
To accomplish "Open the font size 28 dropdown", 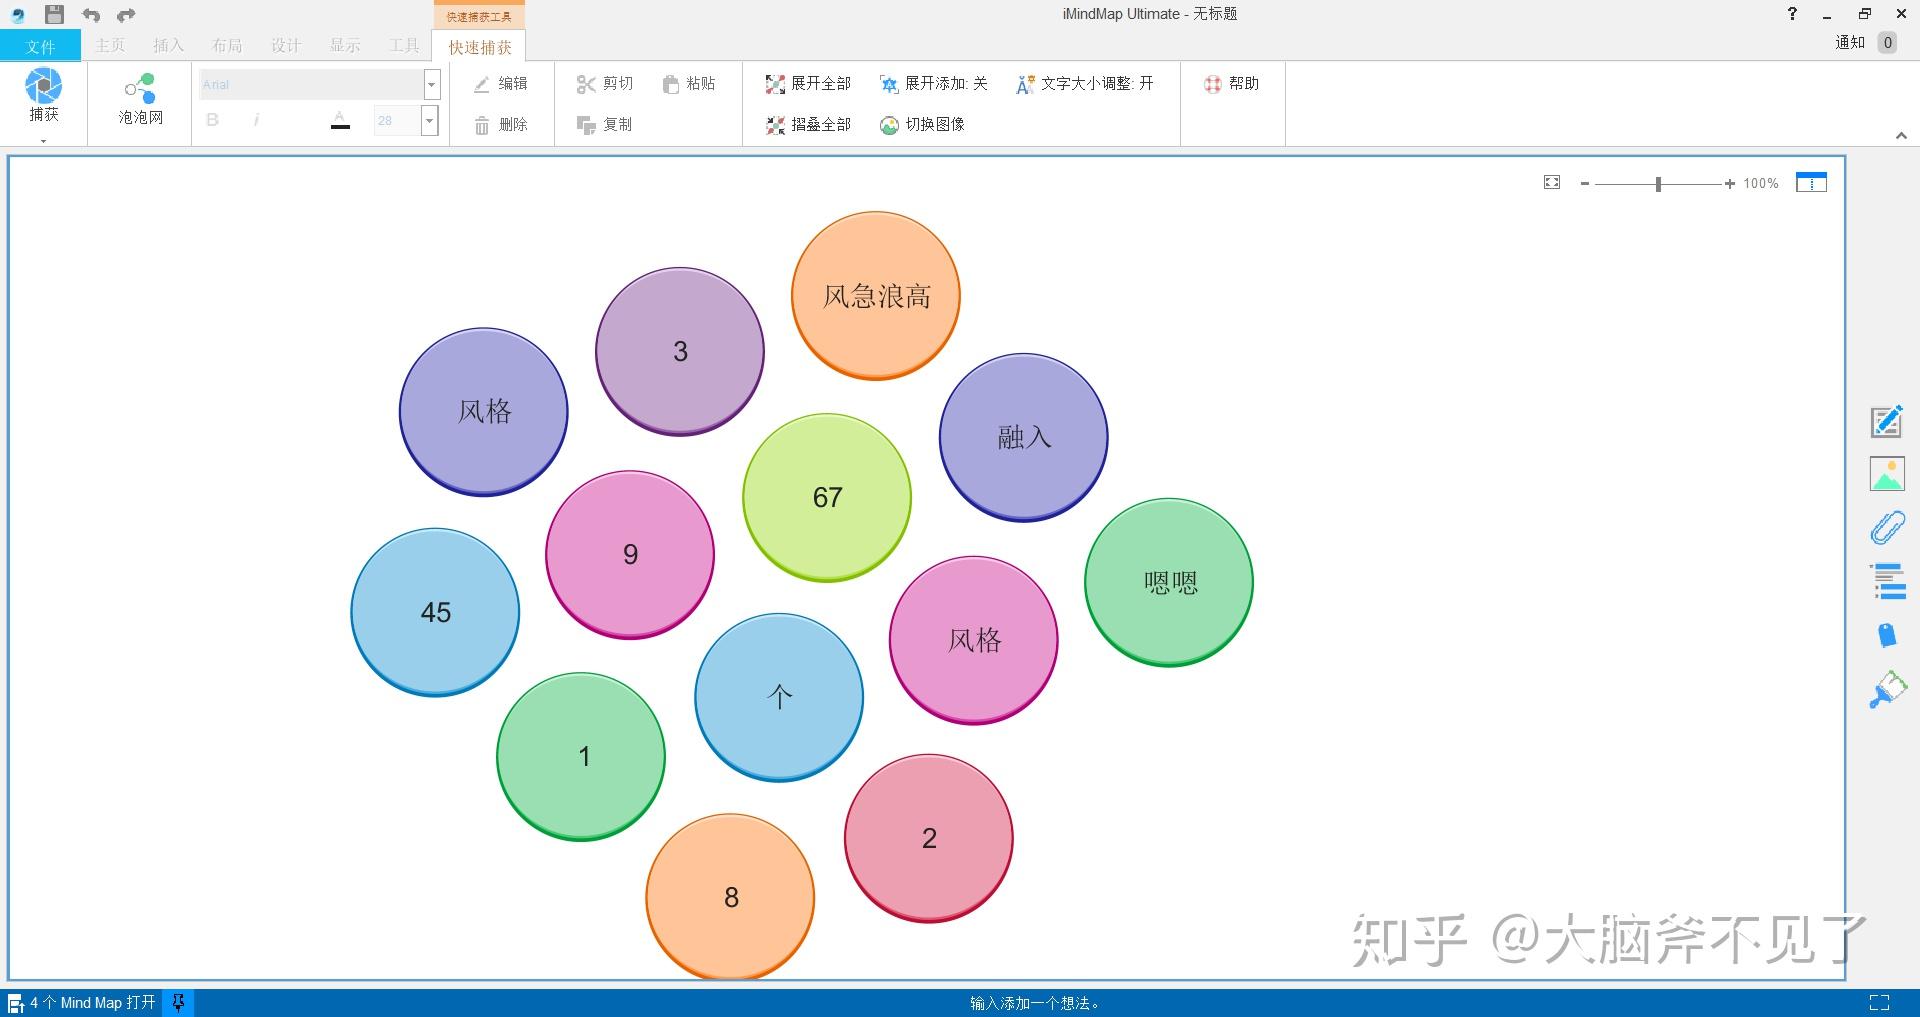I will 429,120.
